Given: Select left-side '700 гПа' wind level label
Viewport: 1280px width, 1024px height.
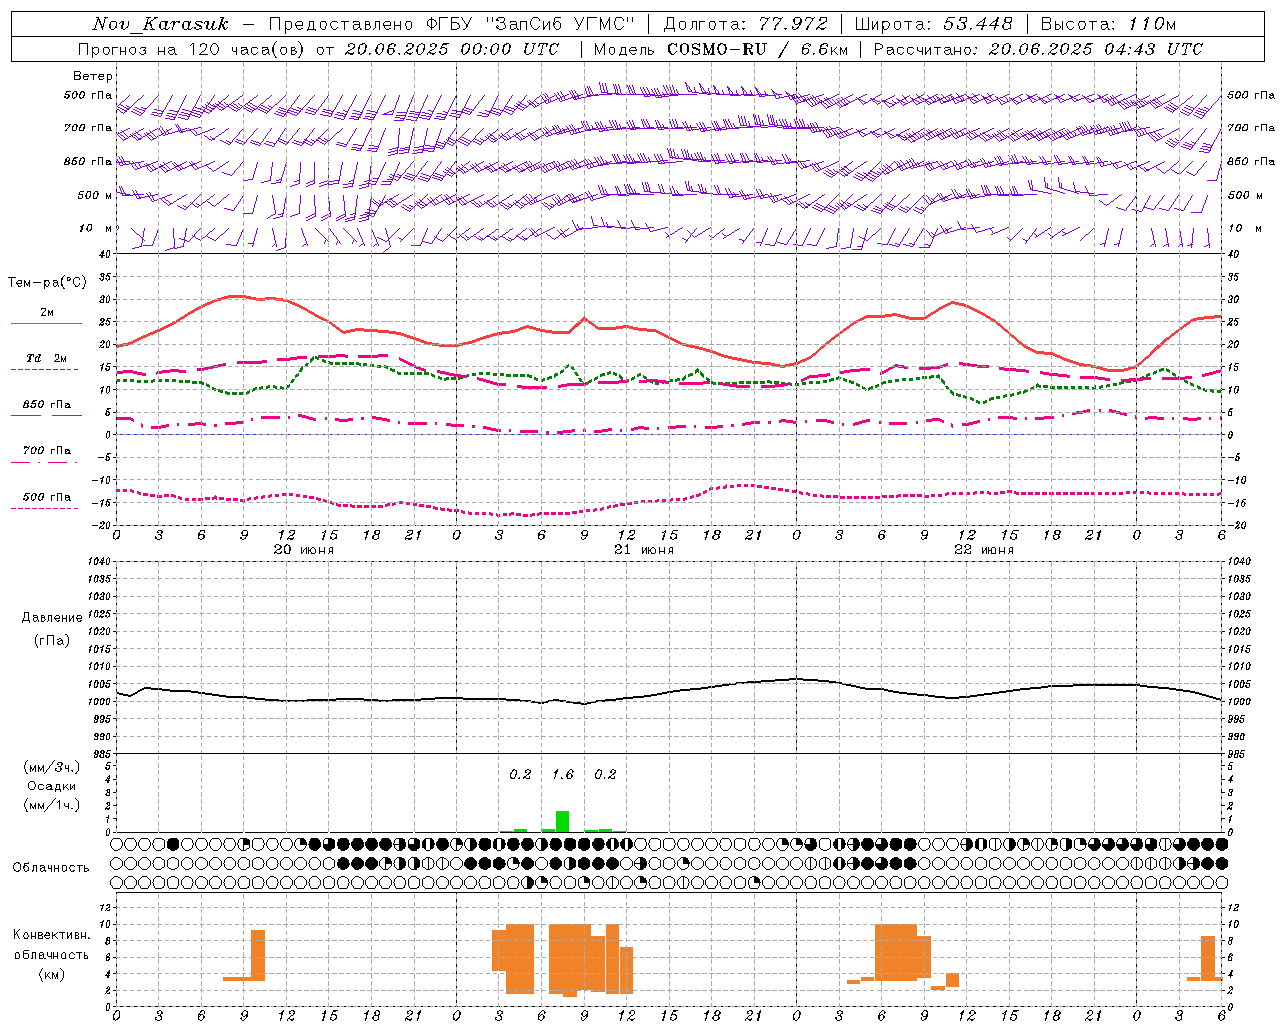Looking at the screenshot, I should [88, 128].
